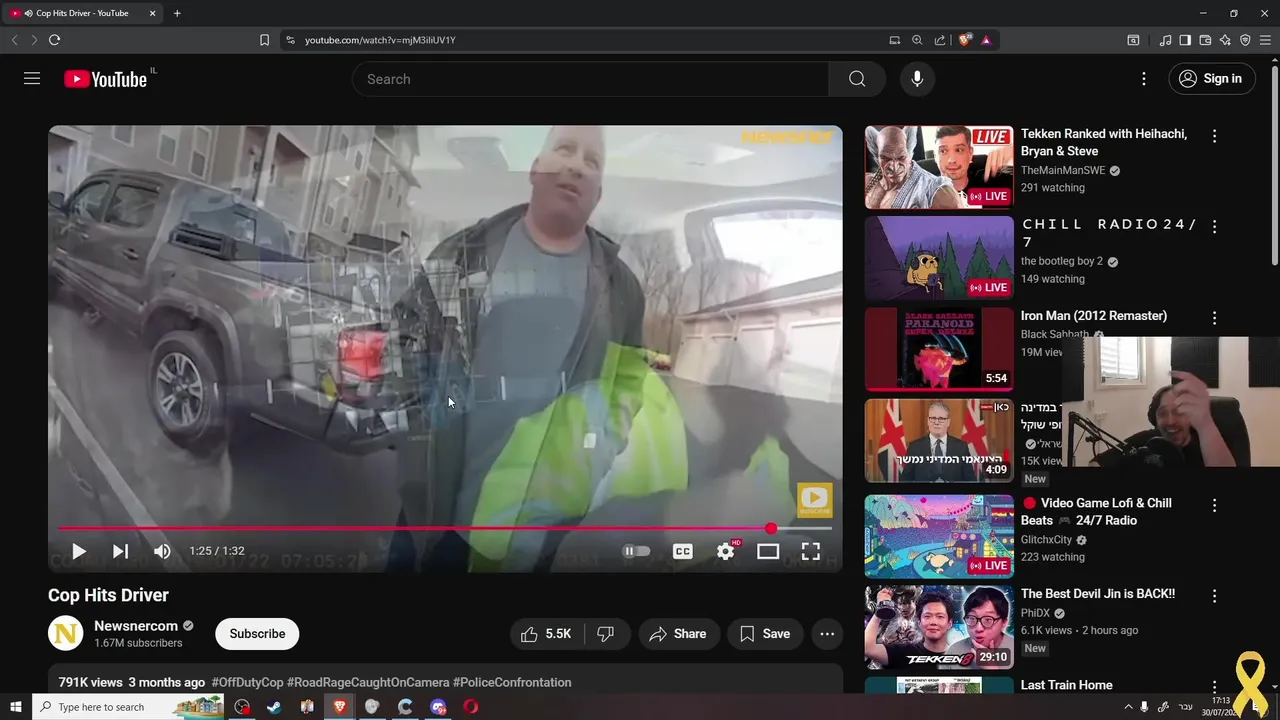The width and height of the screenshot is (1280, 720).
Task: Open YouTube settings three-dot menu beside Sign in
Action: pos(1144,79)
